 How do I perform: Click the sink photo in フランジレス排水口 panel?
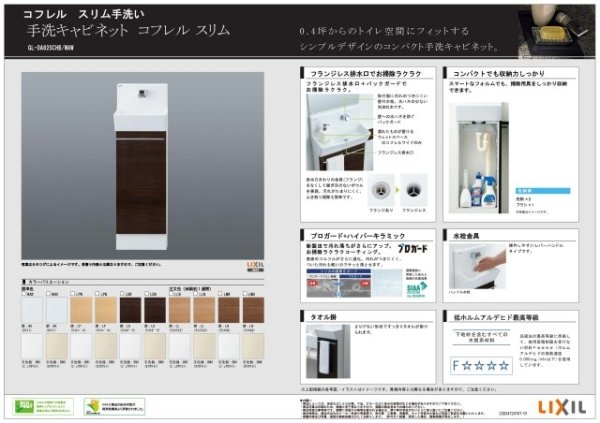(339, 132)
